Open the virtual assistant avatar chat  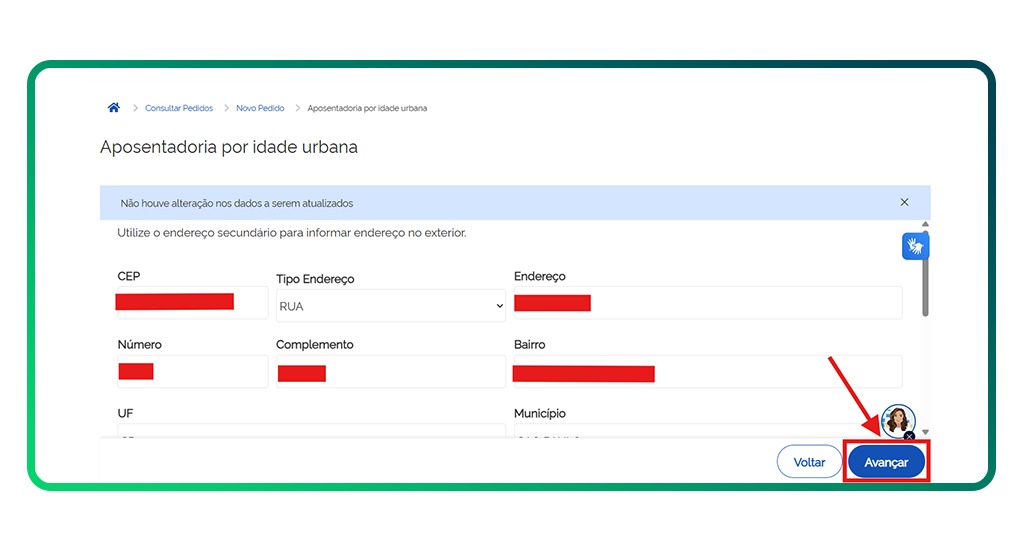coord(897,420)
